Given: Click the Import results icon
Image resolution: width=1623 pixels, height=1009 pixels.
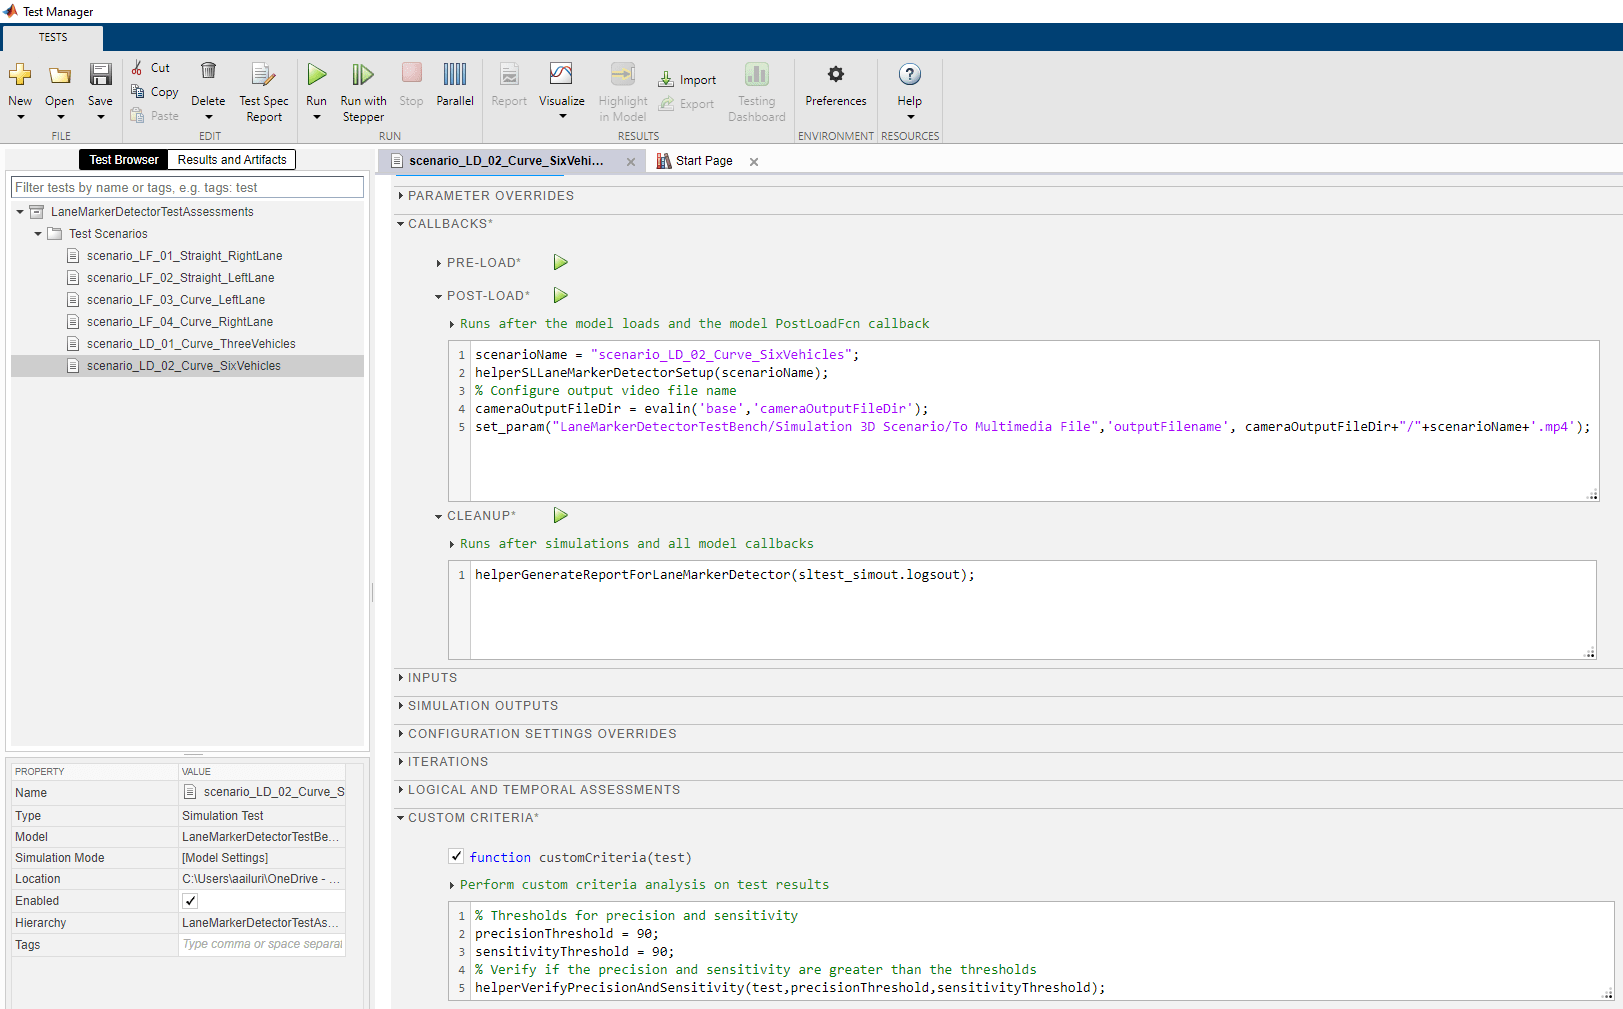Looking at the screenshot, I should 666,80.
